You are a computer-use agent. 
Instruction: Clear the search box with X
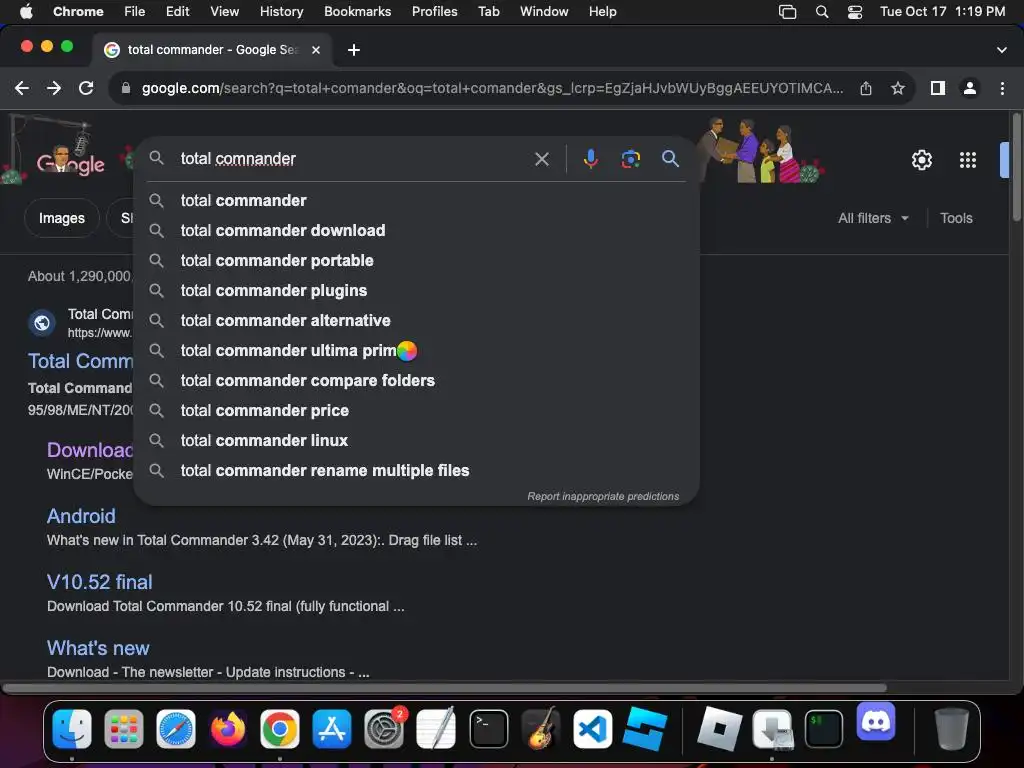pos(542,159)
